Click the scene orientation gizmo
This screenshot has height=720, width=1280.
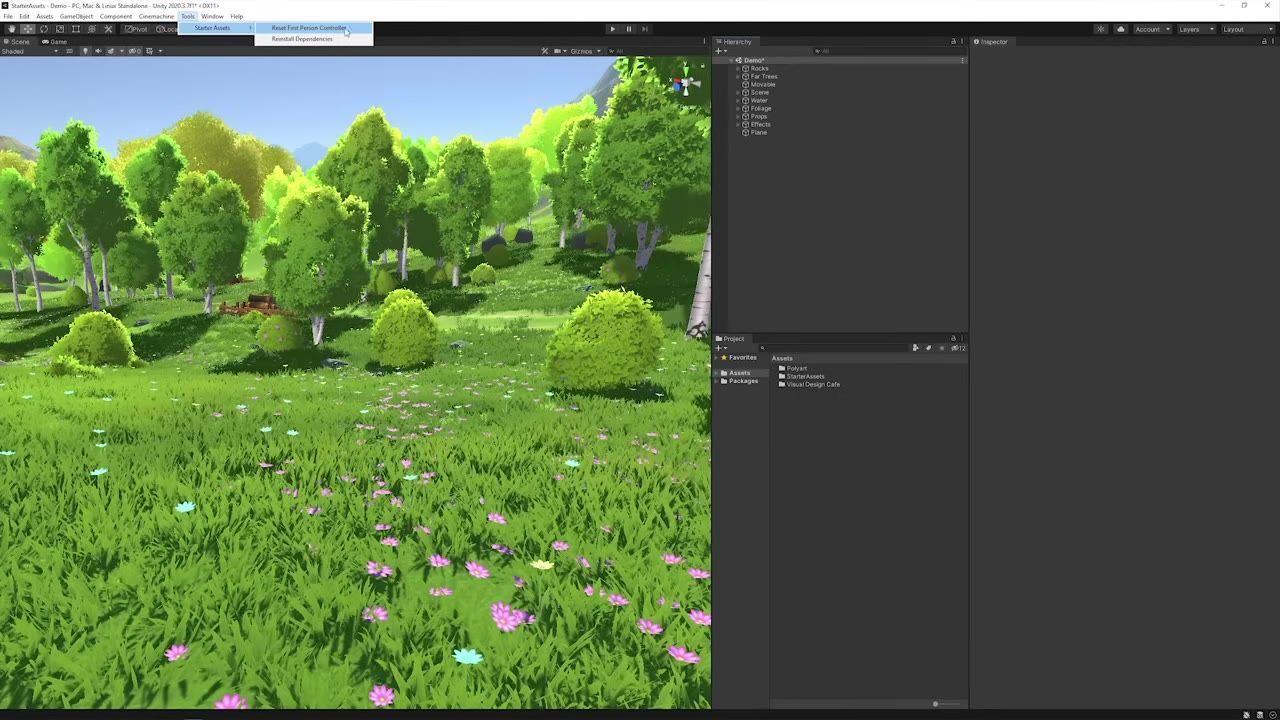pyautogui.click(x=685, y=86)
